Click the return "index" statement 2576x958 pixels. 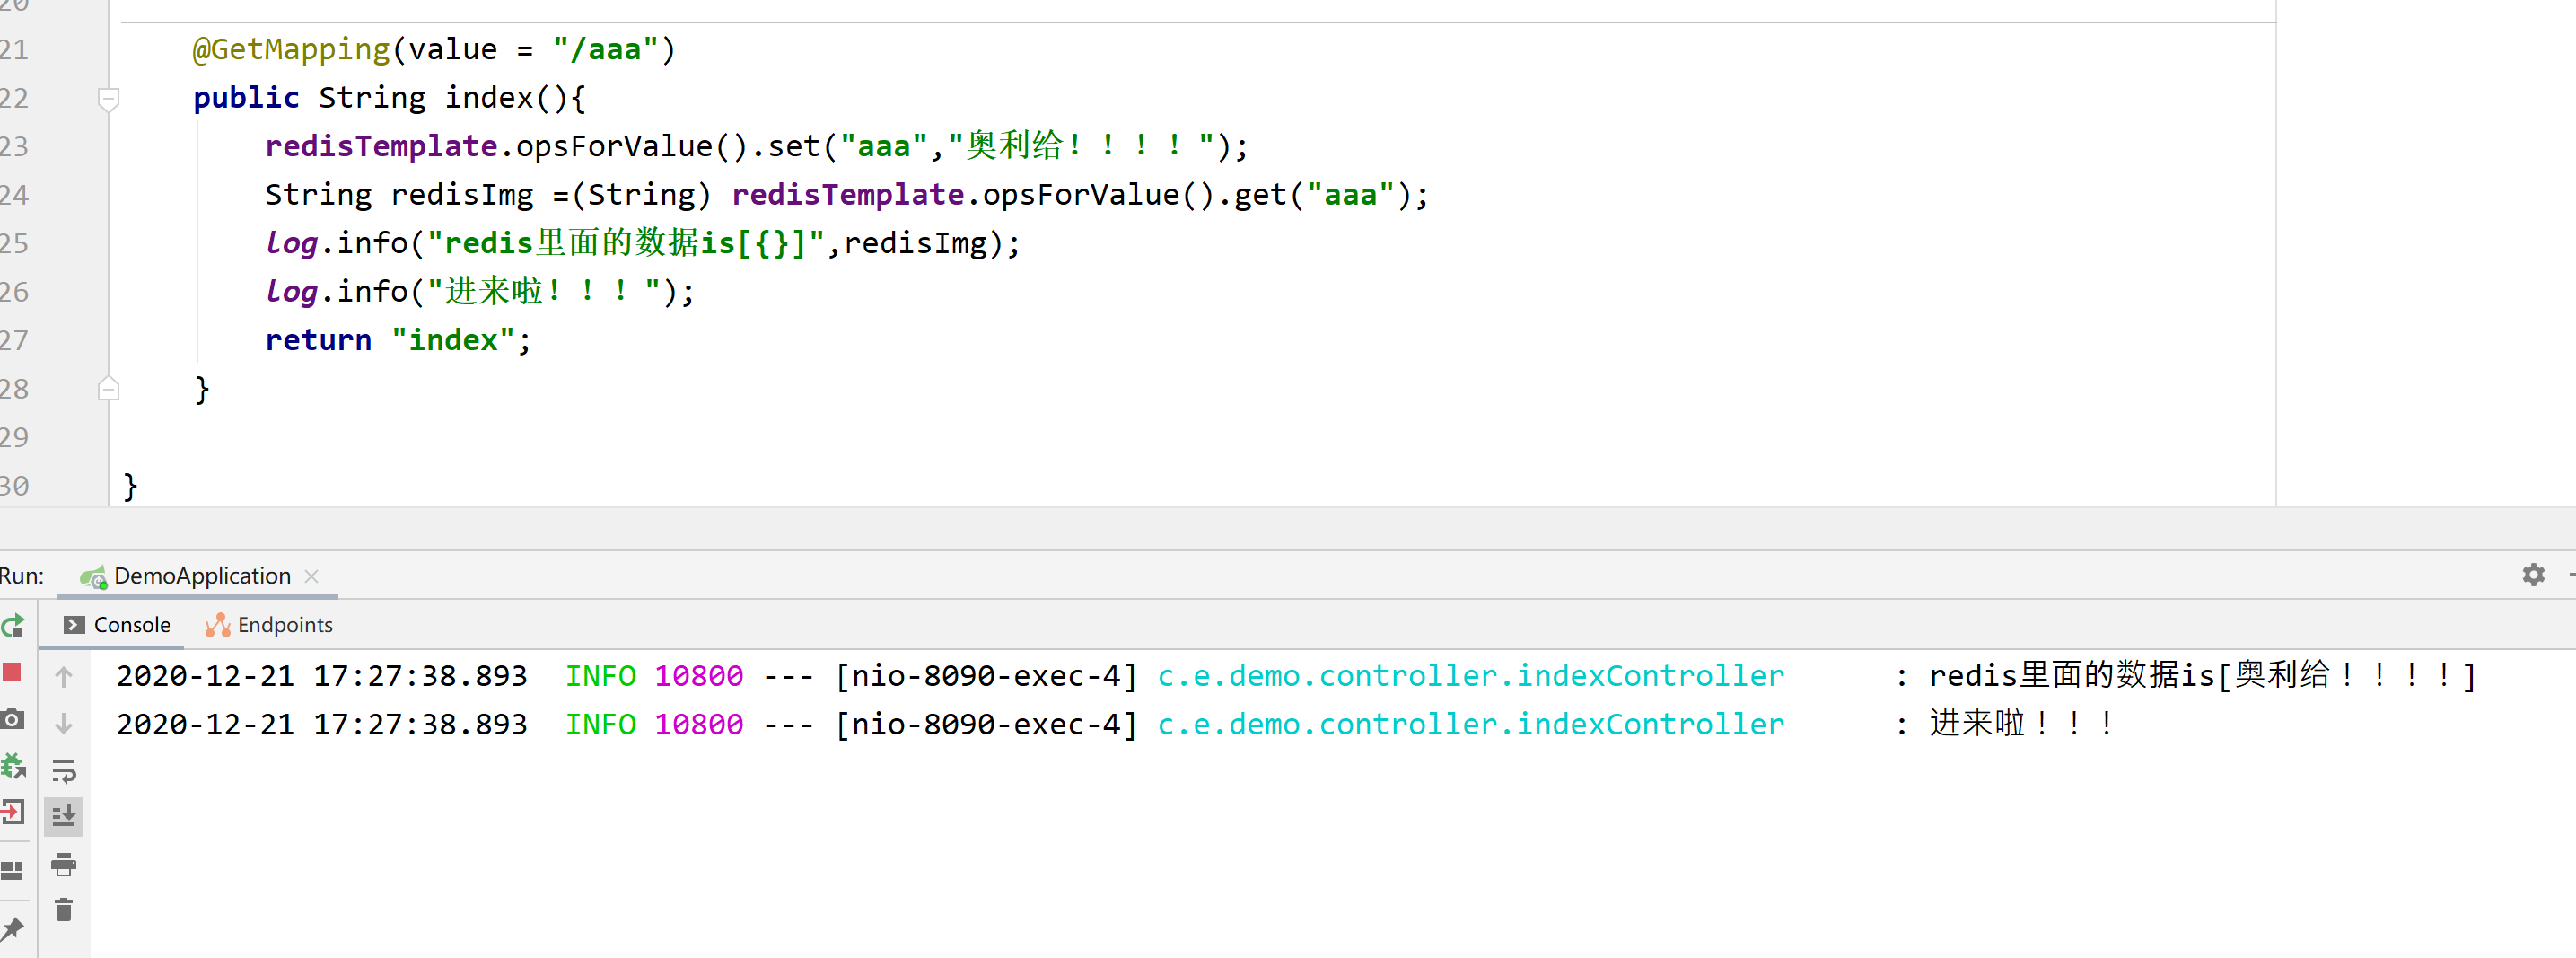(398, 340)
